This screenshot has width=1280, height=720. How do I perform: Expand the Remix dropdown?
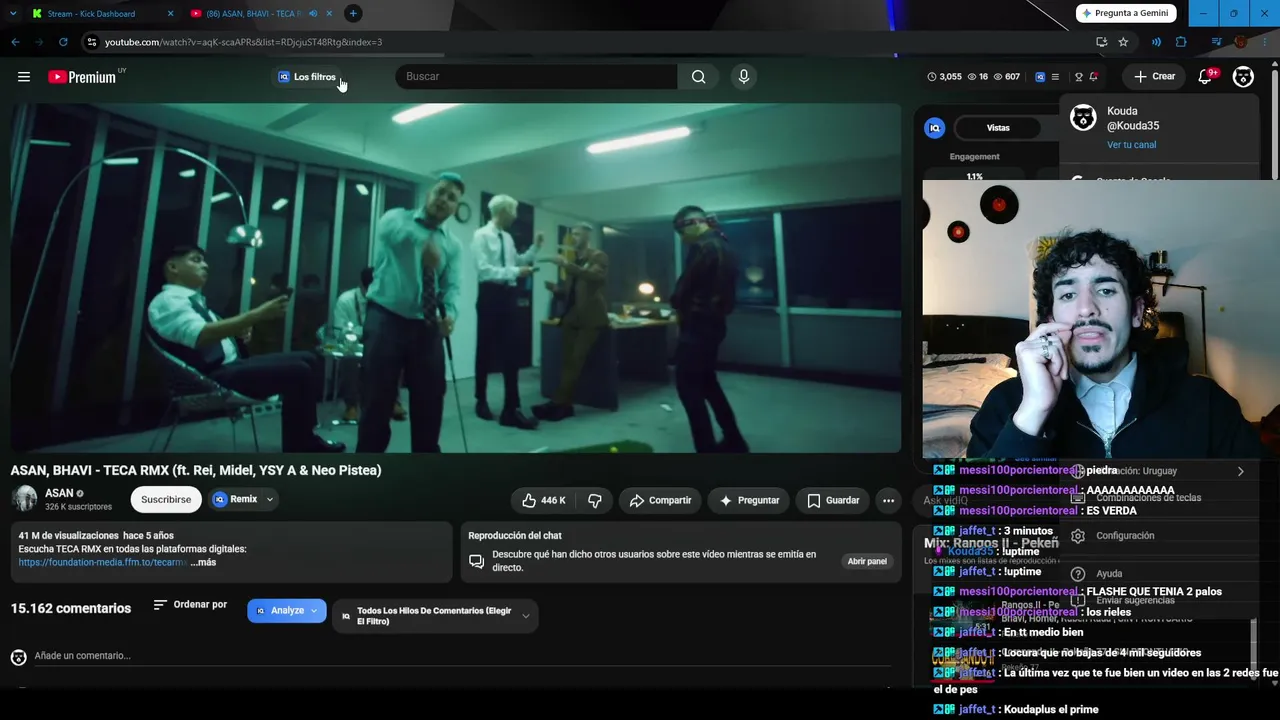click(x=269, y=499)
